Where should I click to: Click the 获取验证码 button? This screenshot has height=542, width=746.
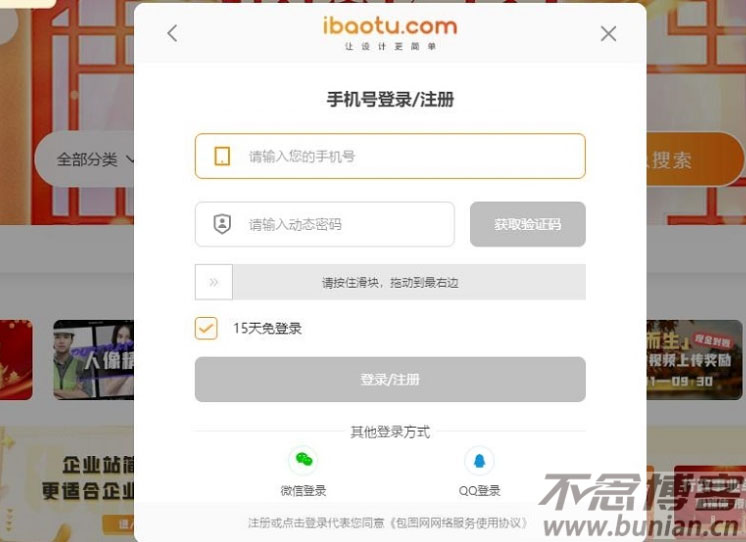[528, 224]
